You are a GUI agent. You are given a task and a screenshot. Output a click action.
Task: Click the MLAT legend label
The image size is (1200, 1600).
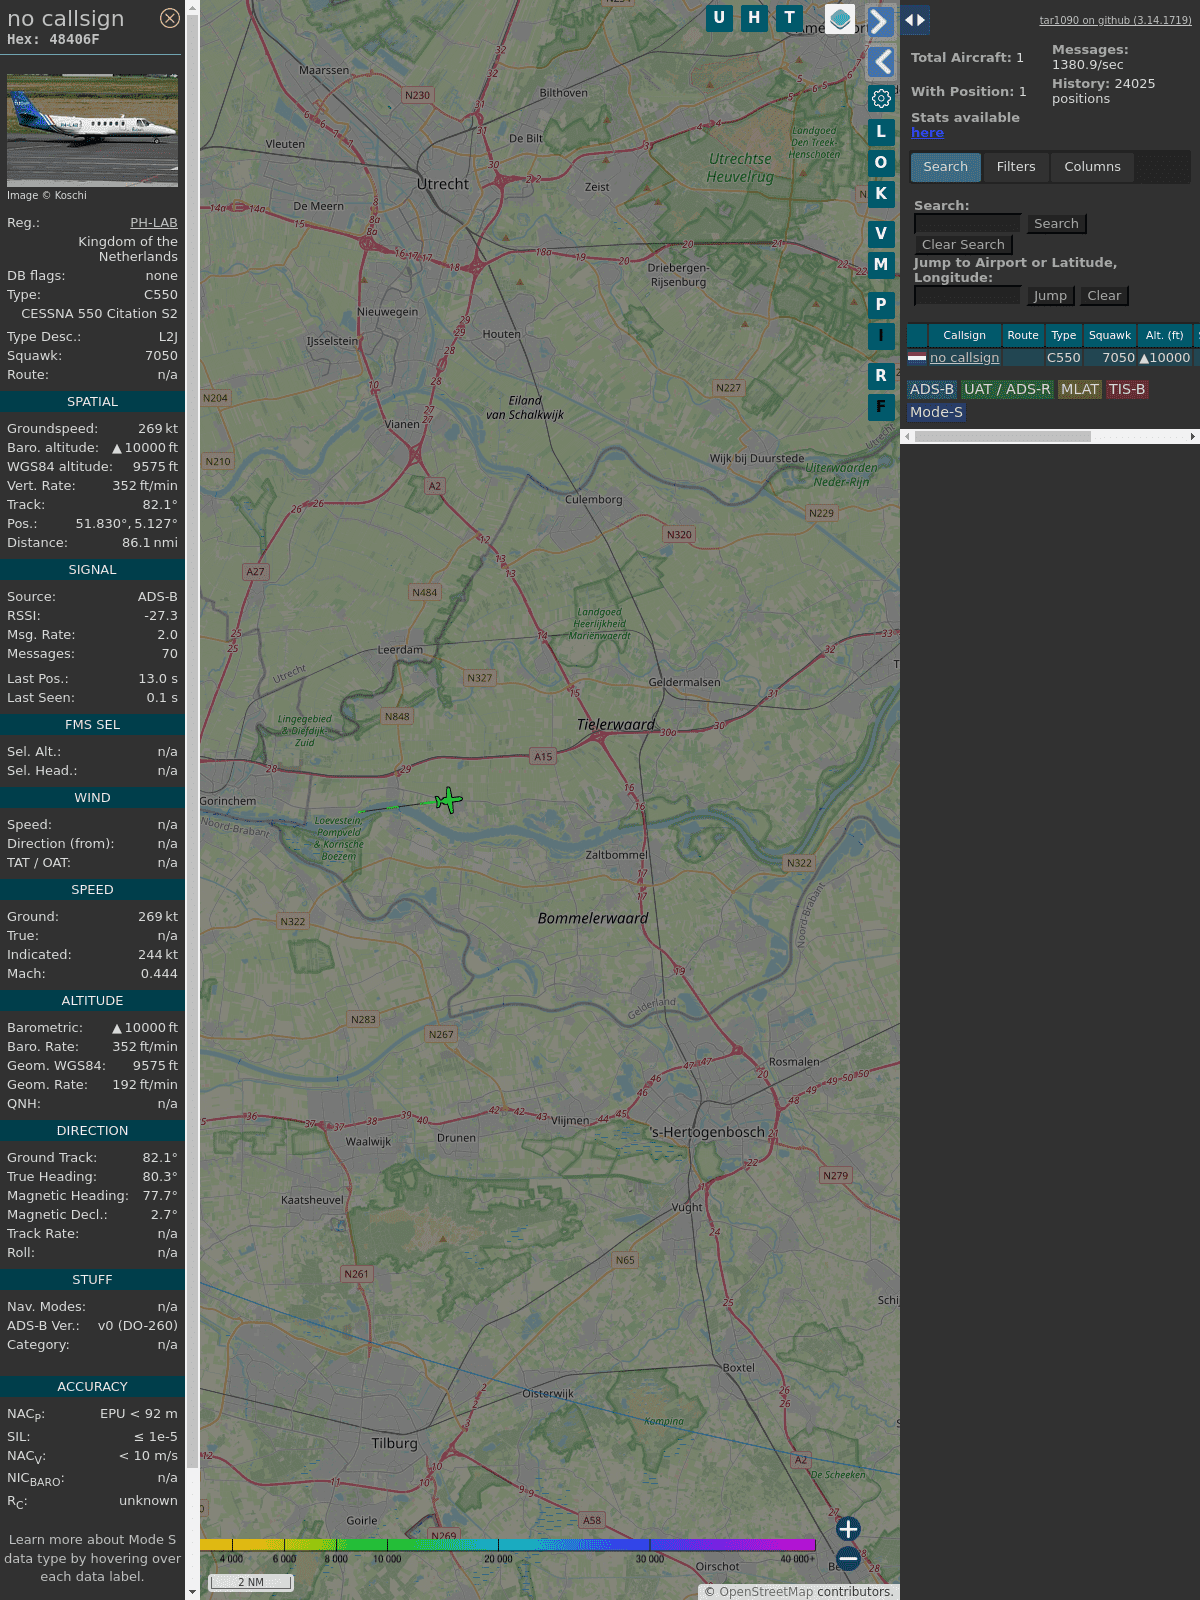pyautogui.click(x=1080, y=390)
